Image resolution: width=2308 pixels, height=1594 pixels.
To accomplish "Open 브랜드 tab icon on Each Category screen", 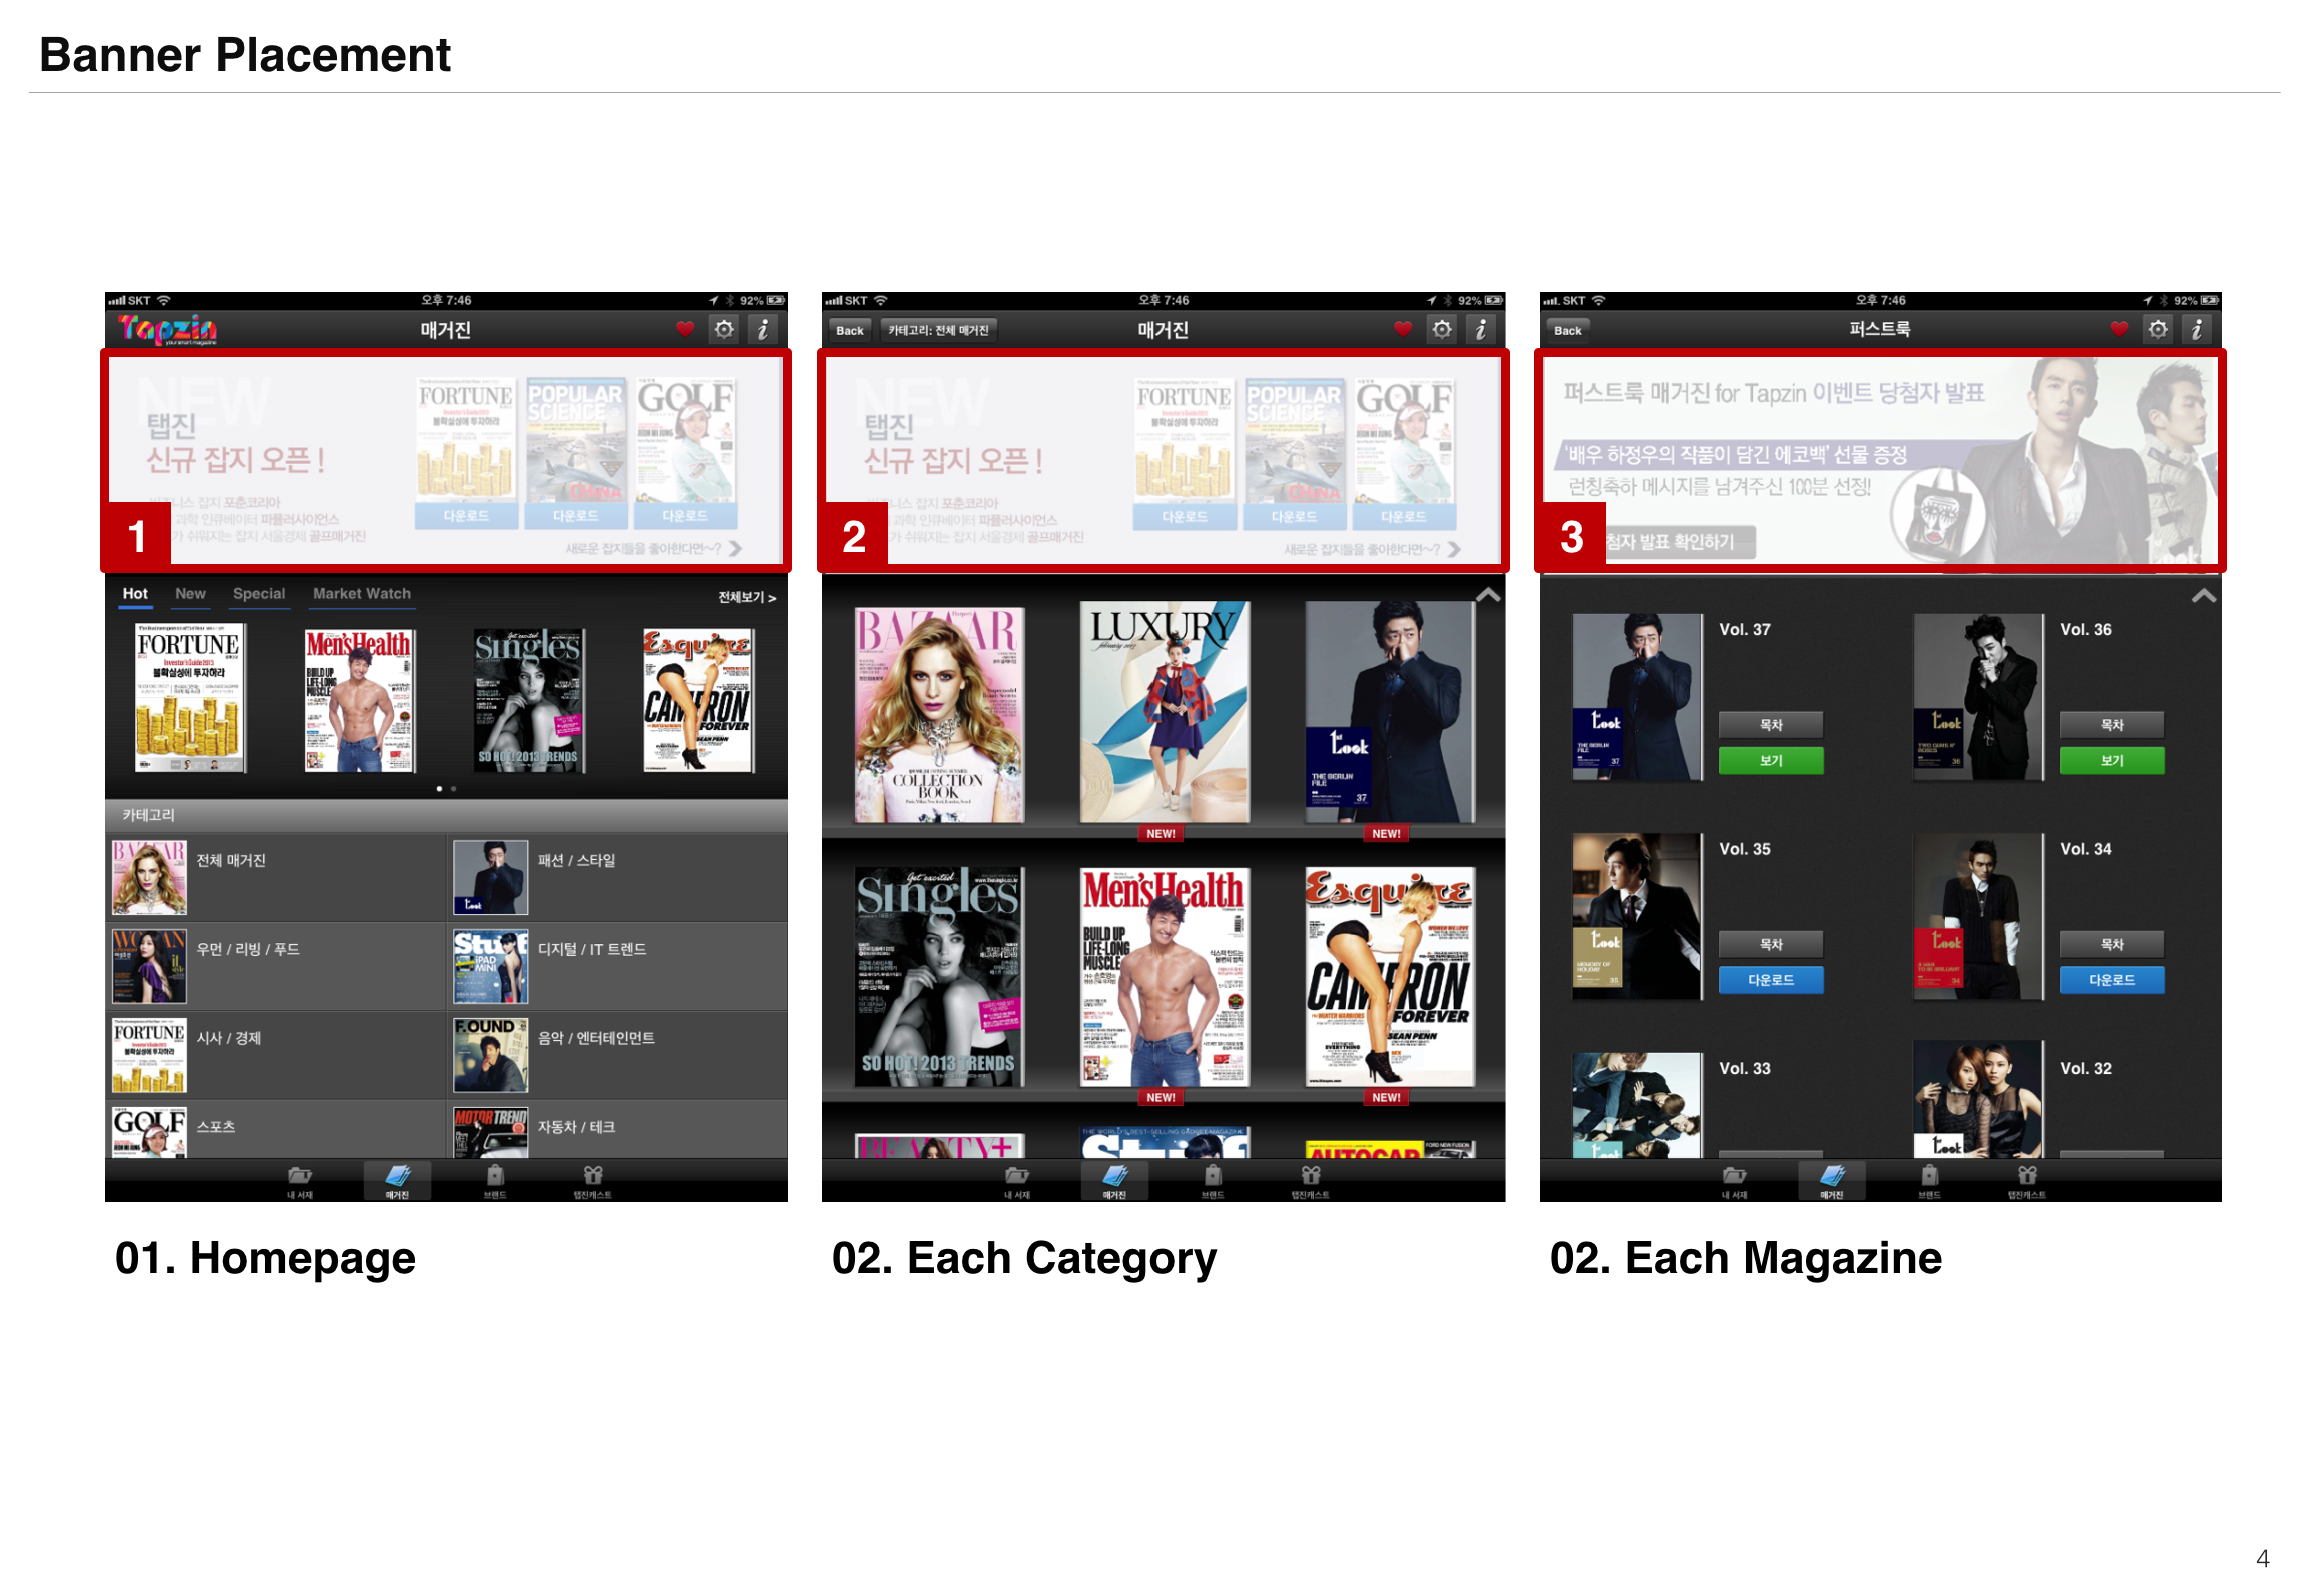I will (x=1213, y=1181).
